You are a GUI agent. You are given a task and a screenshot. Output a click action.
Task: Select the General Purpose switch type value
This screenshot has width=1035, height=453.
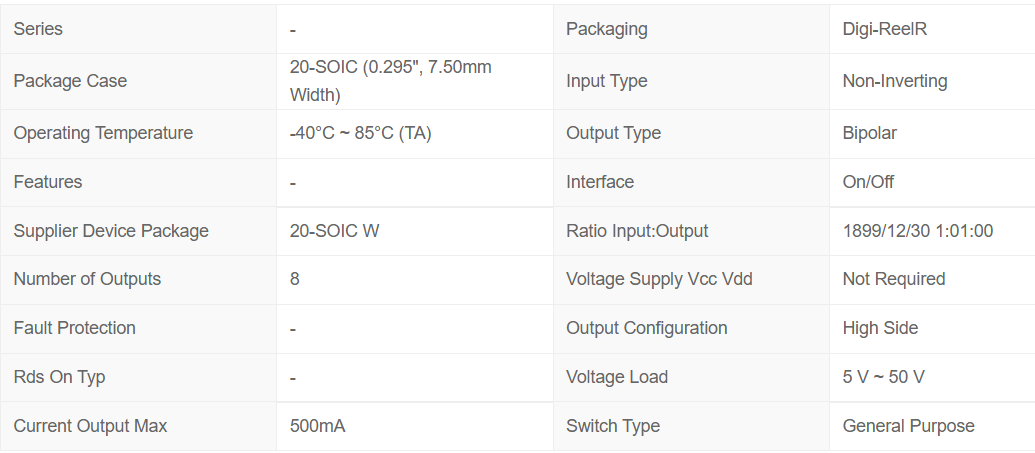point(908,426)
